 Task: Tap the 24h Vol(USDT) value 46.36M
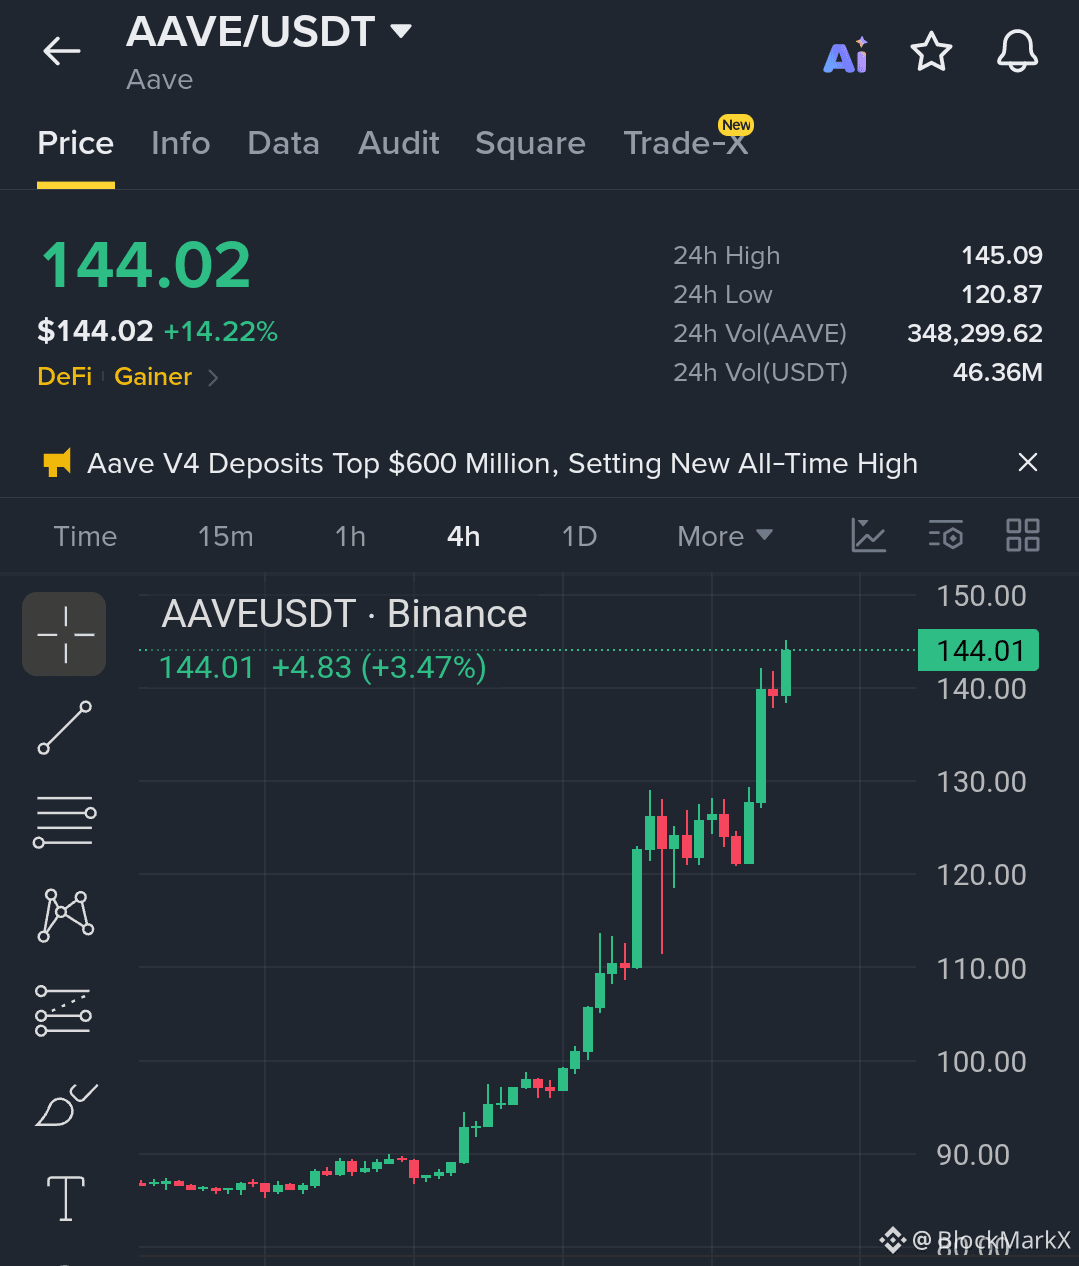tap(998, 372)
